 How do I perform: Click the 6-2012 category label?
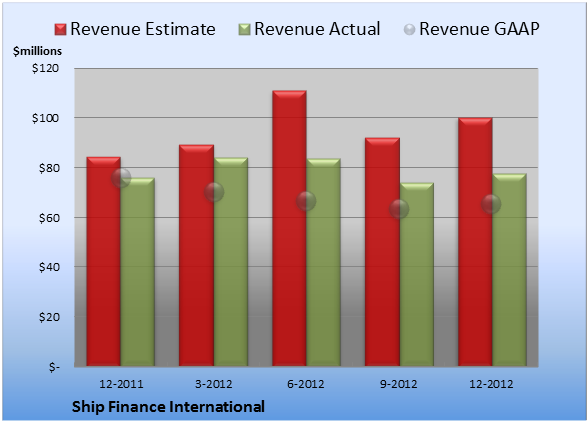coord(306,384)
